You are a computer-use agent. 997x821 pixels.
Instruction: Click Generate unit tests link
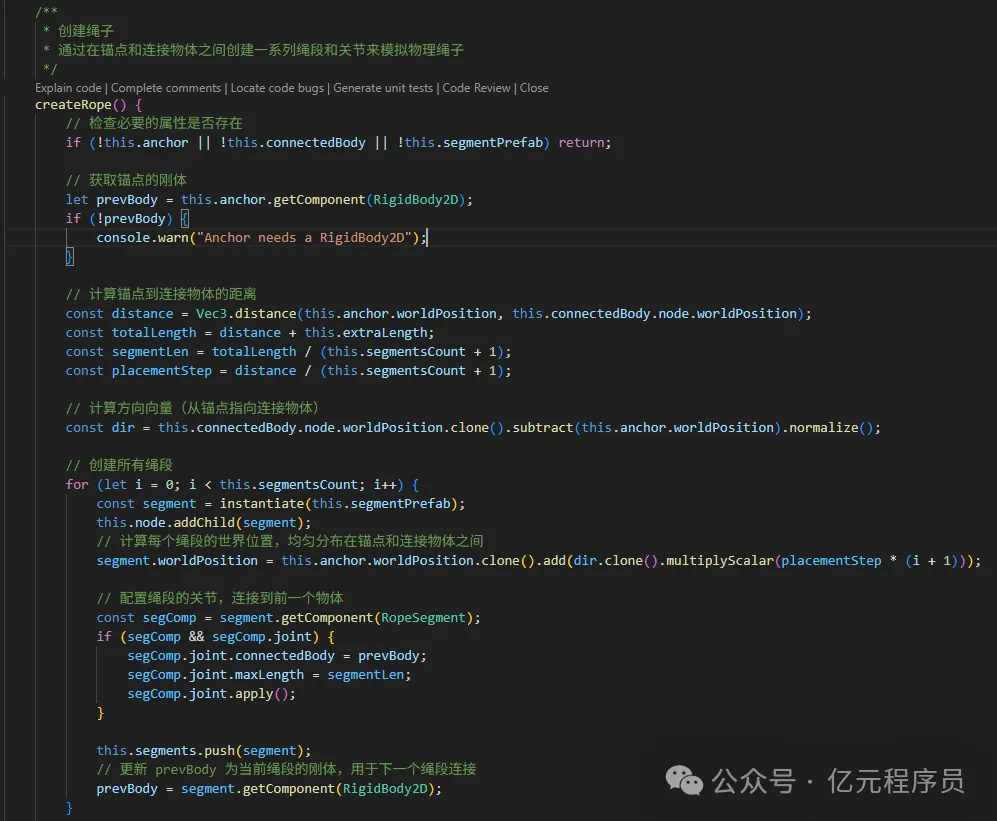(383, 88)
